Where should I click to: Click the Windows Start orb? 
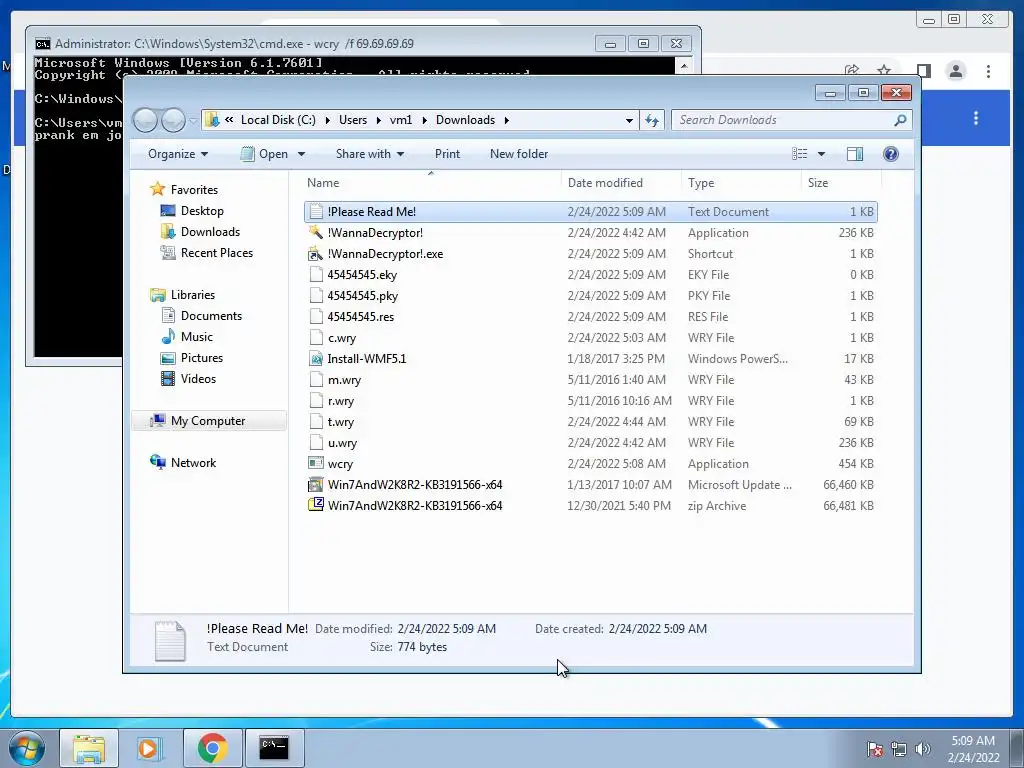[x=26, y=748]
